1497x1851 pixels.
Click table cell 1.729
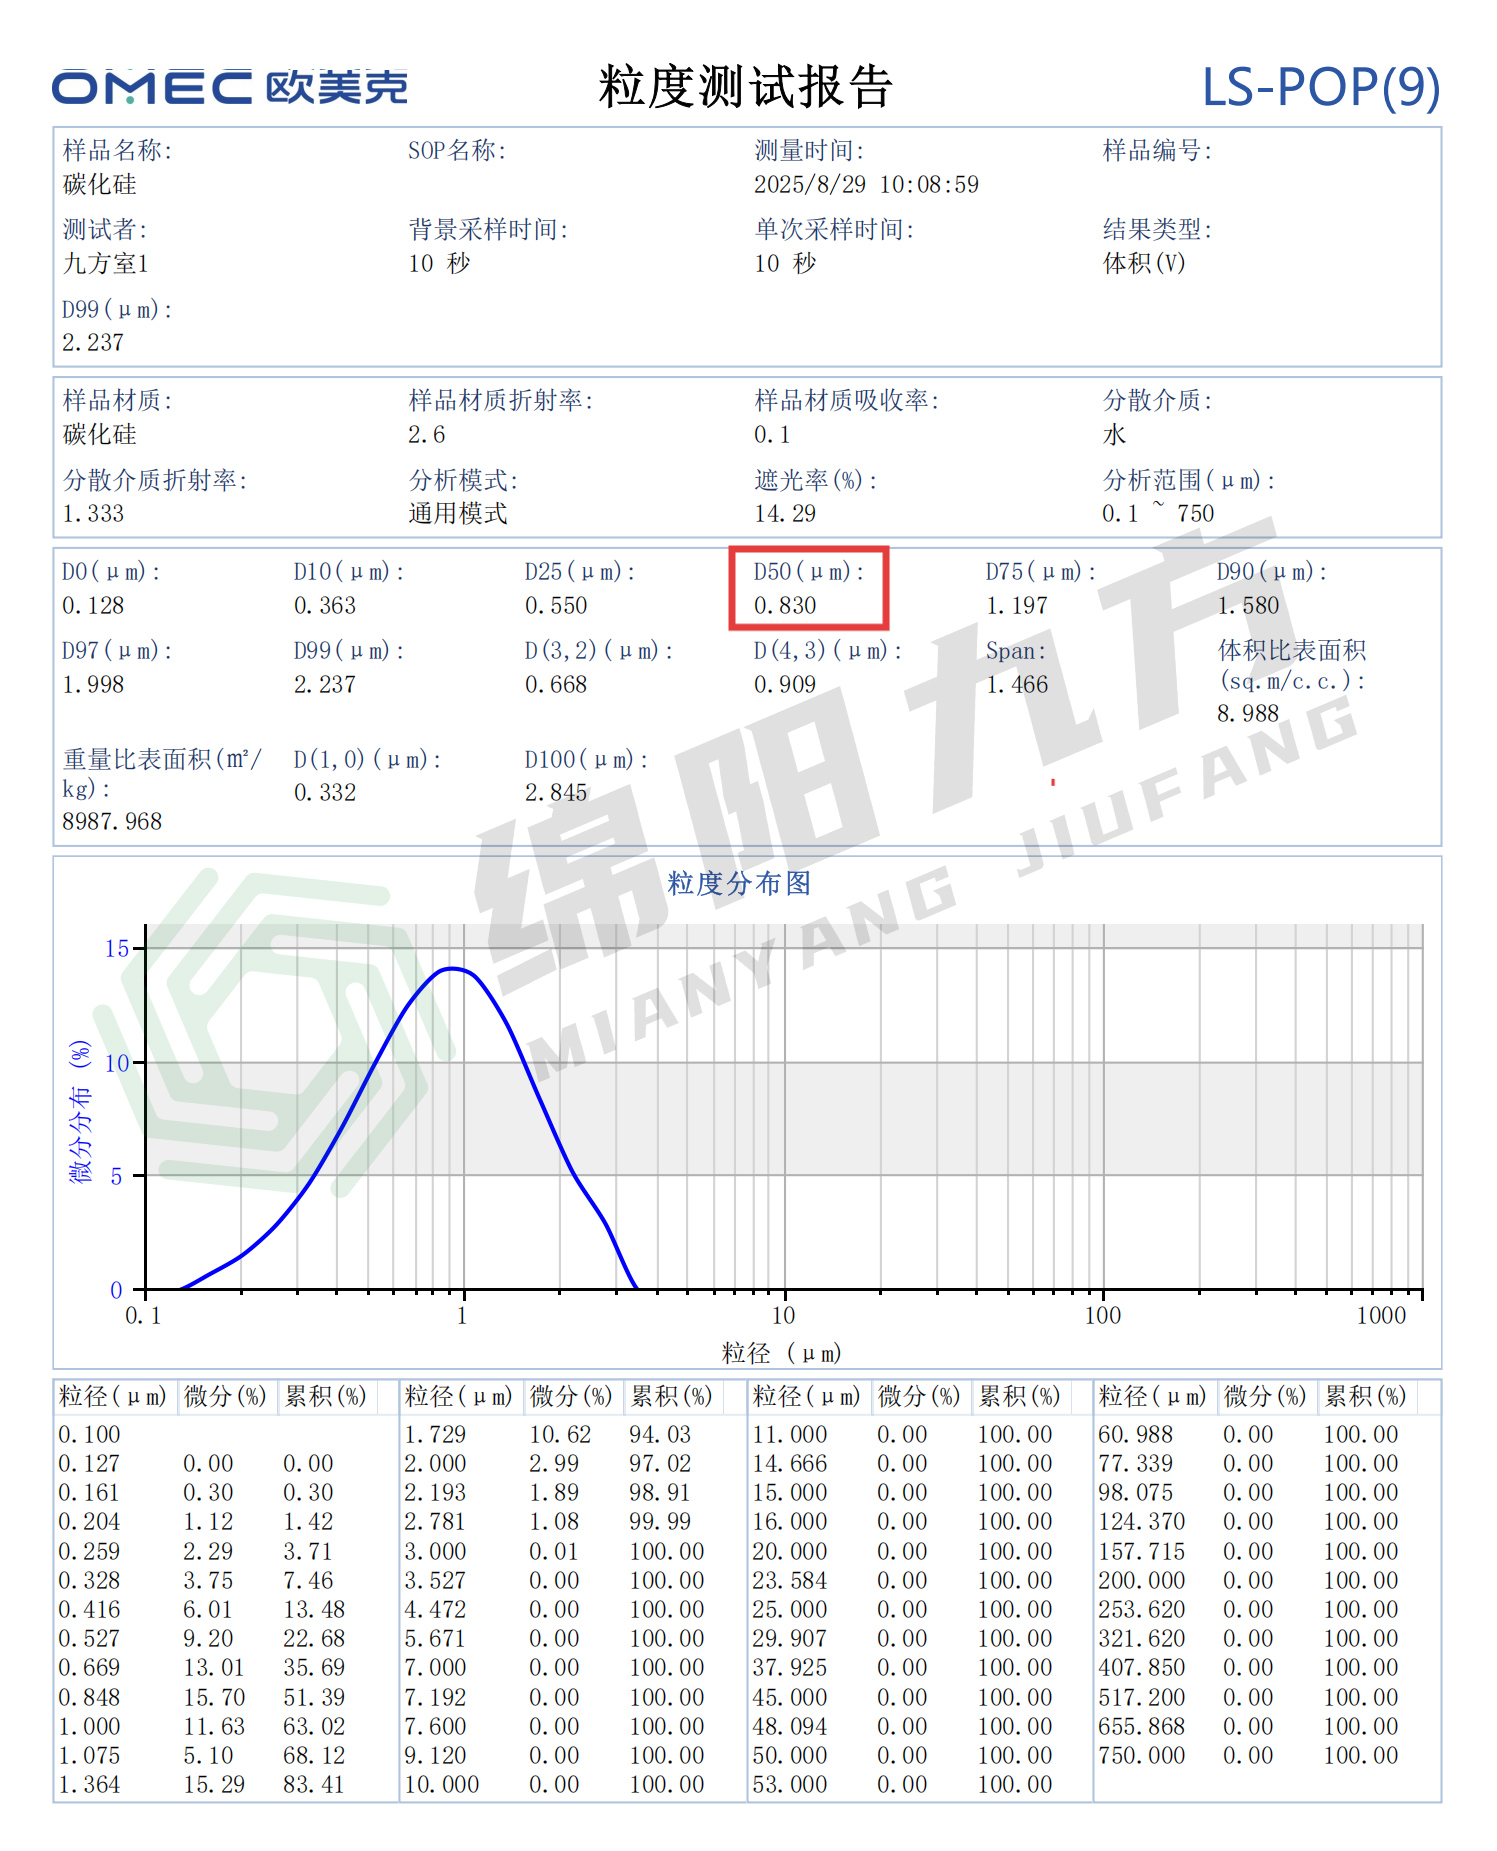pyautogui.click(x=435, y=1434)
